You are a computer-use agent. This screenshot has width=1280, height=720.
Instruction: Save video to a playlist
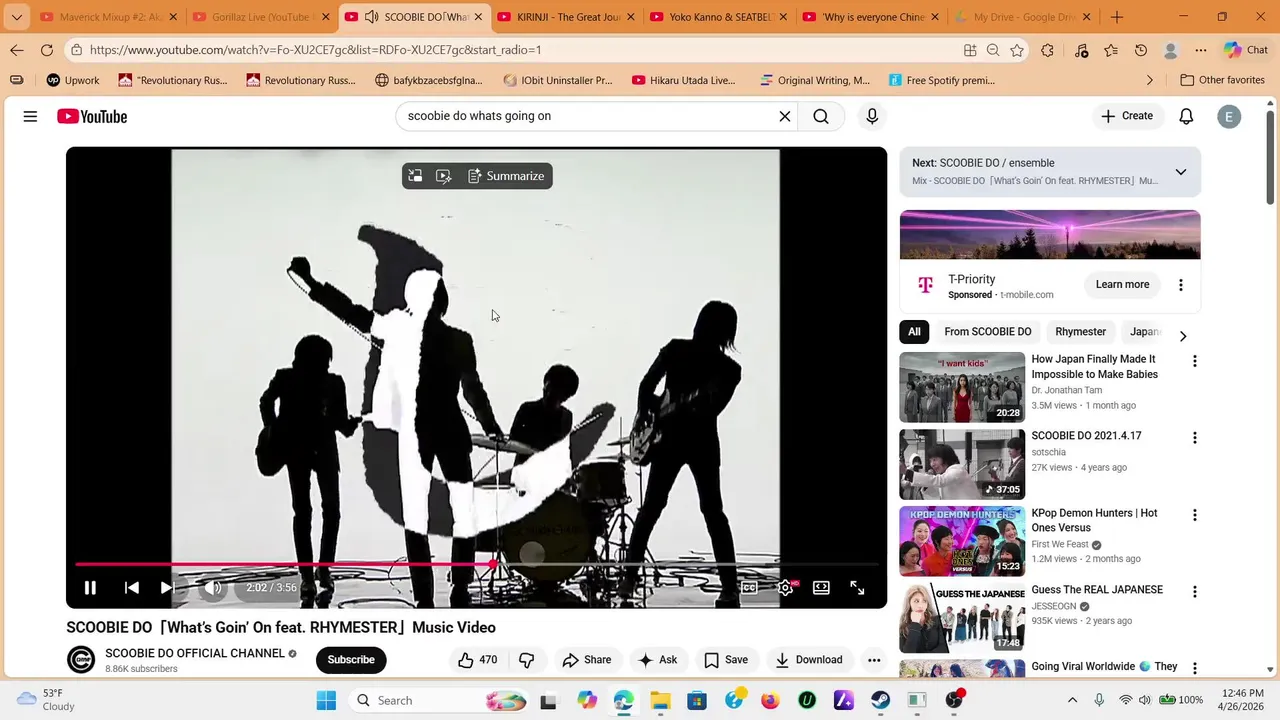[726, 660]
